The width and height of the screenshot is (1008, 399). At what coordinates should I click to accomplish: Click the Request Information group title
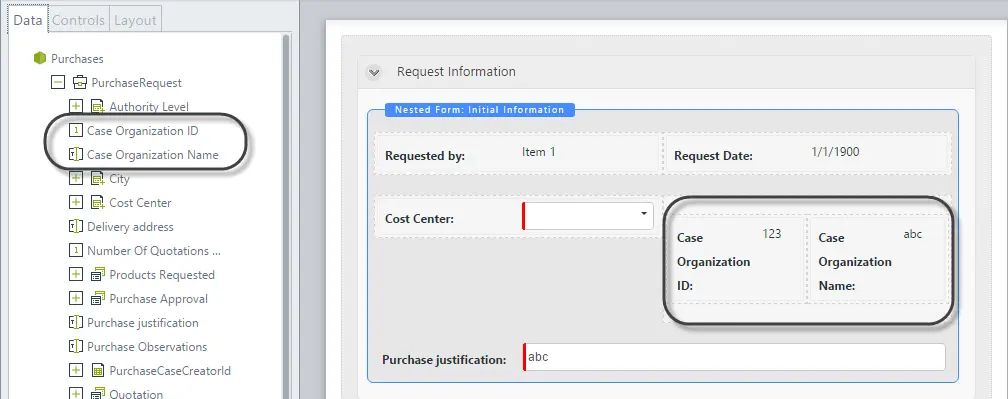tap(456, 71)
